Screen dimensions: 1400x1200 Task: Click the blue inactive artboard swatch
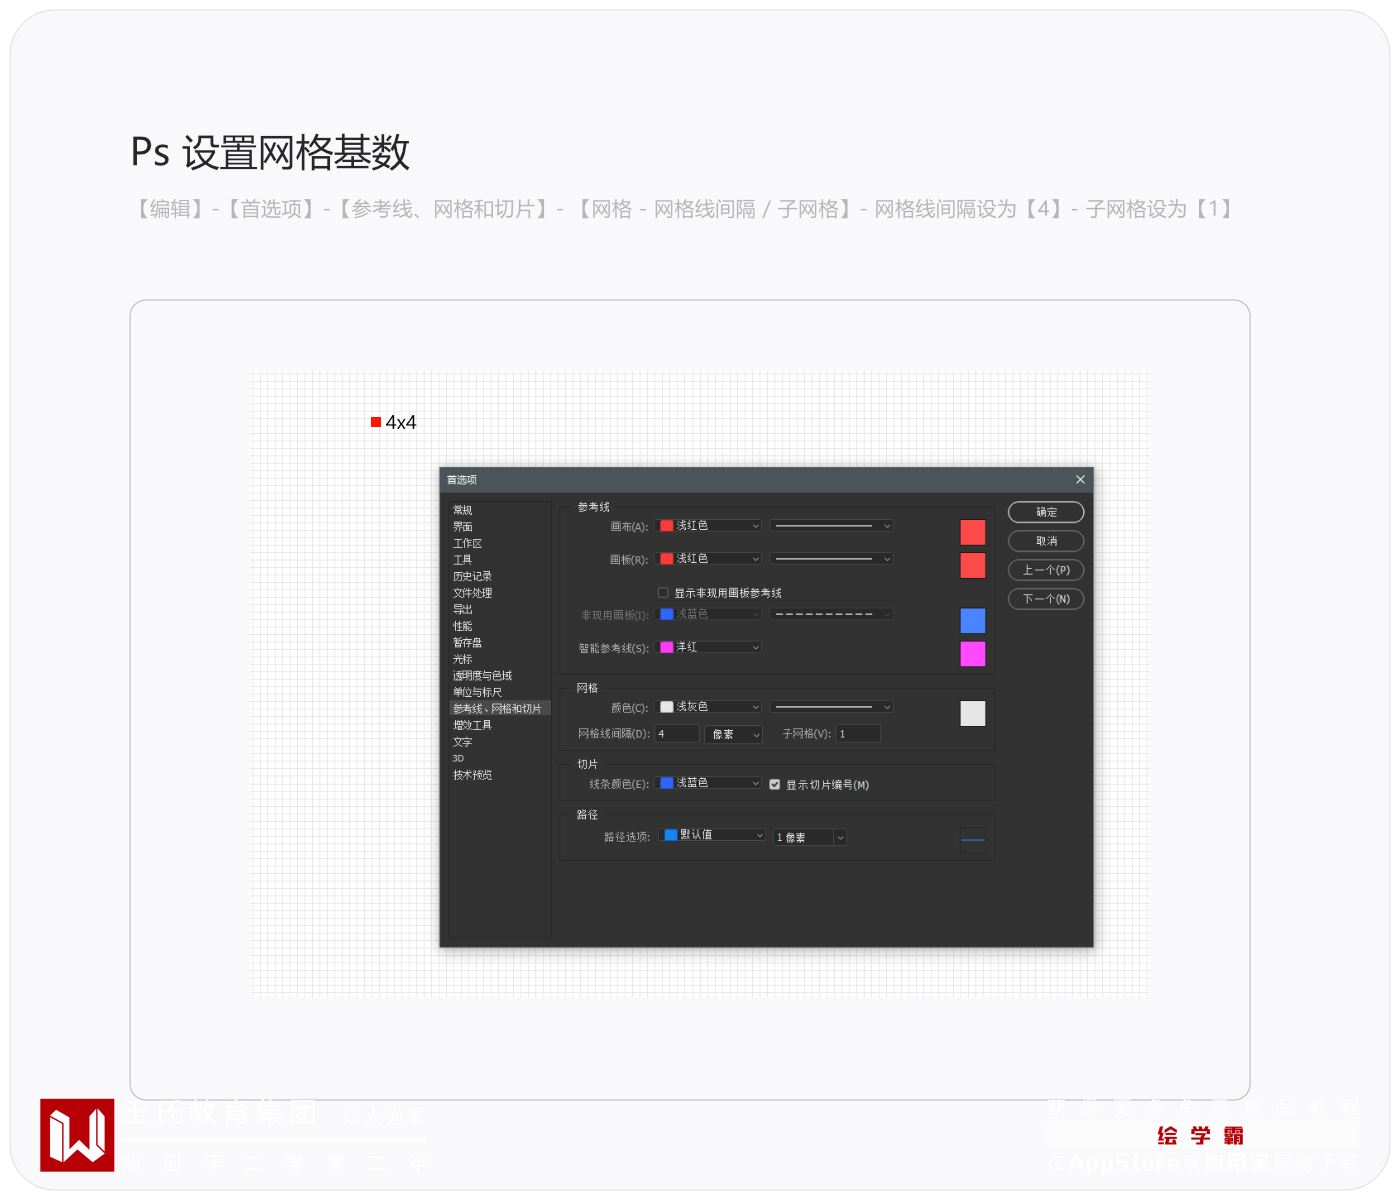click(973, 621)
